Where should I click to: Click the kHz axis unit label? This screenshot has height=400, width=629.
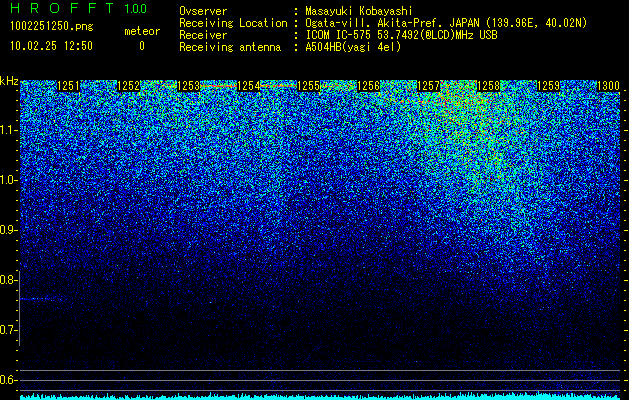point(9,81)
